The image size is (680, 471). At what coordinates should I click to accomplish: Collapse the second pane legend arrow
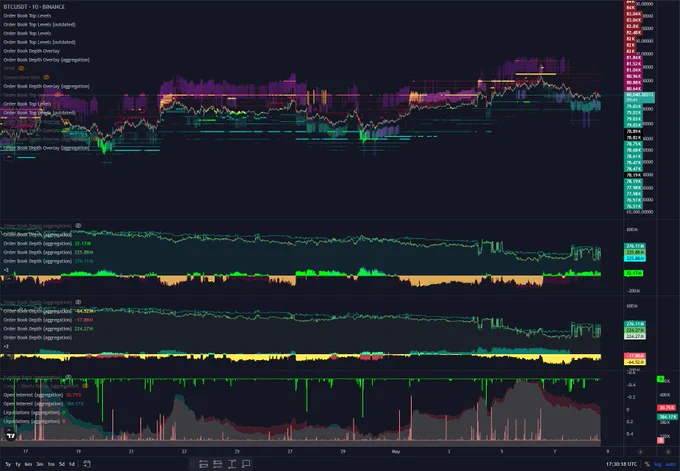(8, 278)
